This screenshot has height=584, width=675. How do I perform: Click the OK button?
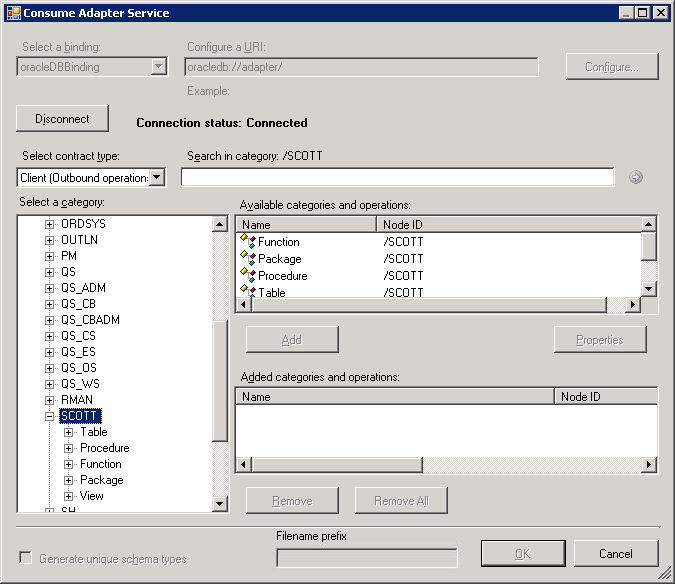(523, 553)
